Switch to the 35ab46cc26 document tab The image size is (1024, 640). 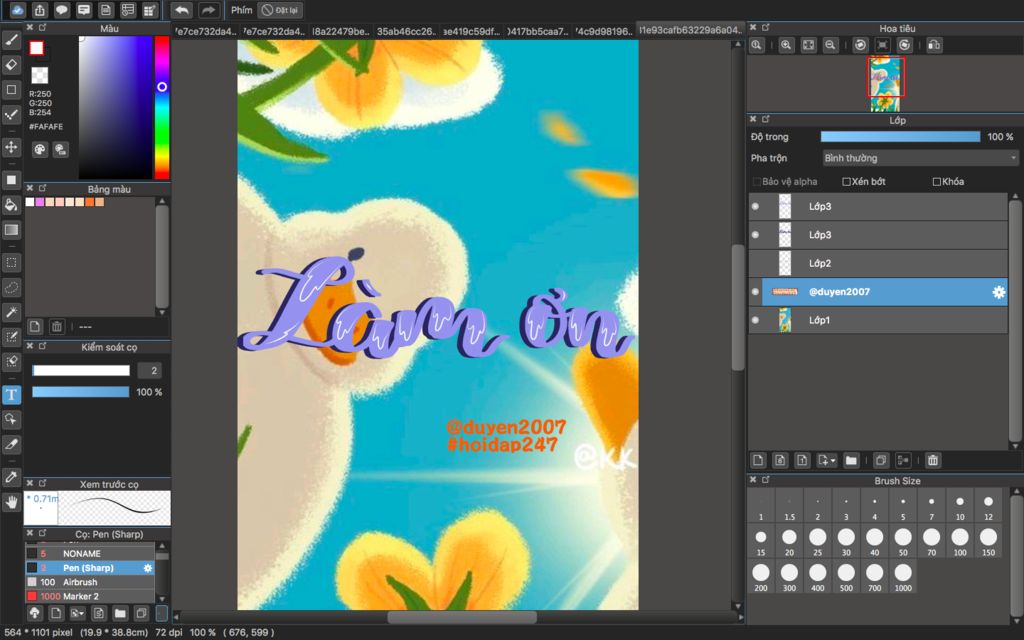(406, 31)
